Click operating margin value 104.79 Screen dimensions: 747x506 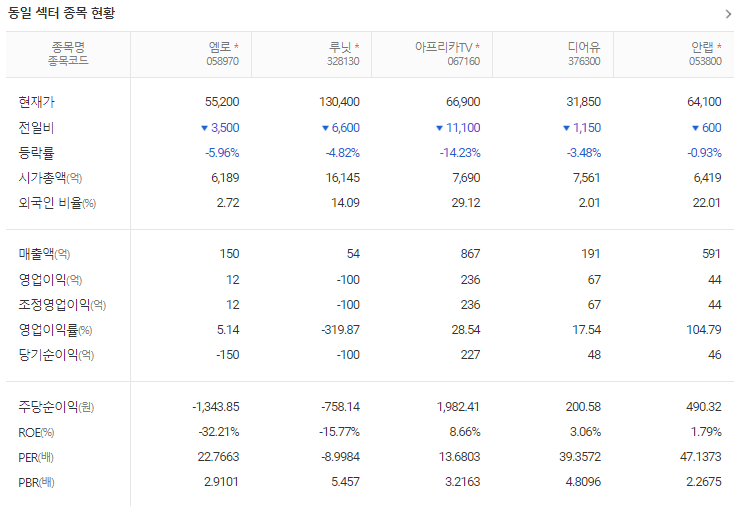point(704,330)
